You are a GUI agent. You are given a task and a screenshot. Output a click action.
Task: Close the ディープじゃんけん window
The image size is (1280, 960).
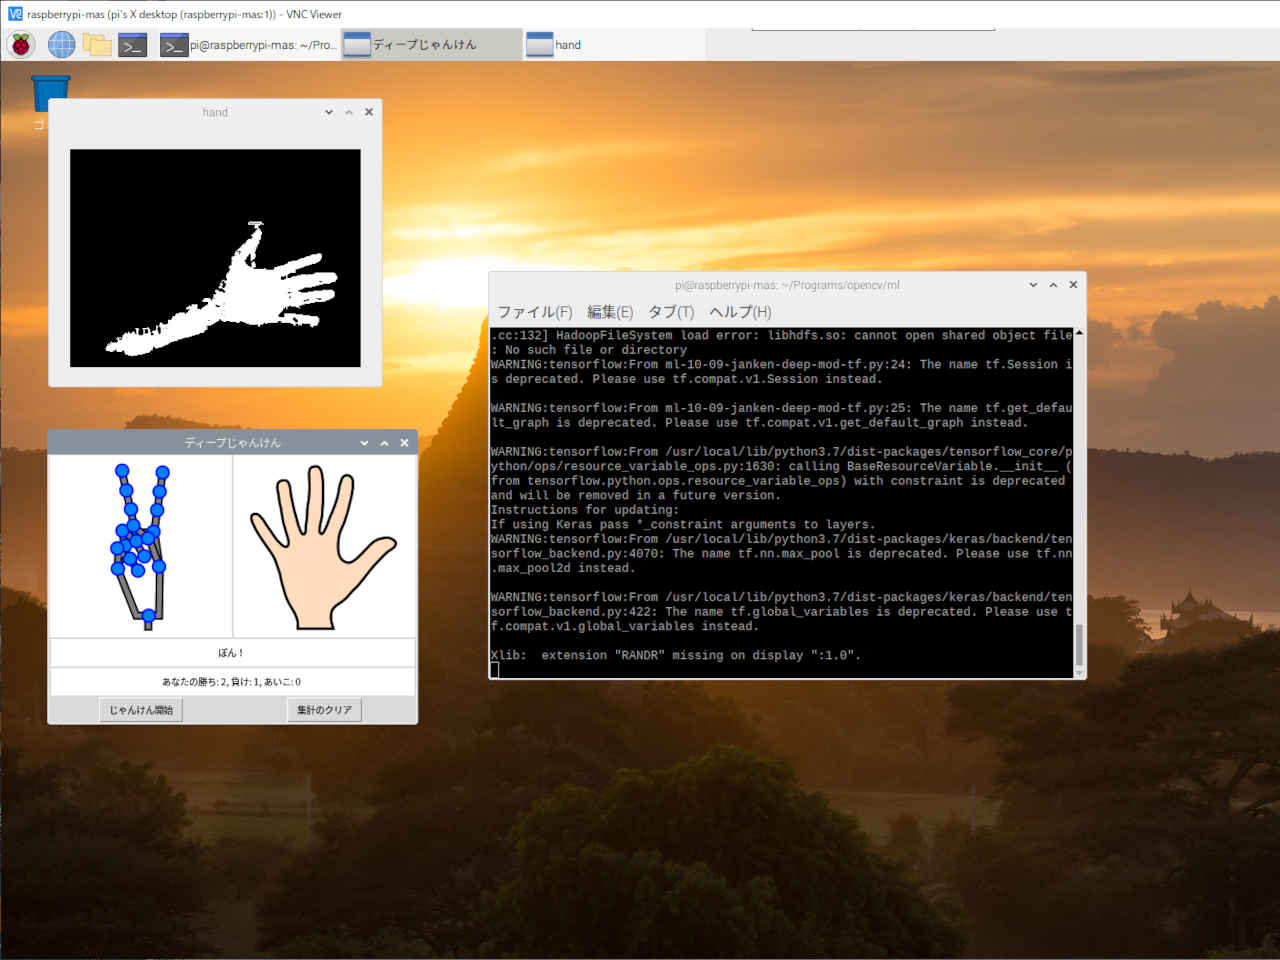(x=404, y=442)
